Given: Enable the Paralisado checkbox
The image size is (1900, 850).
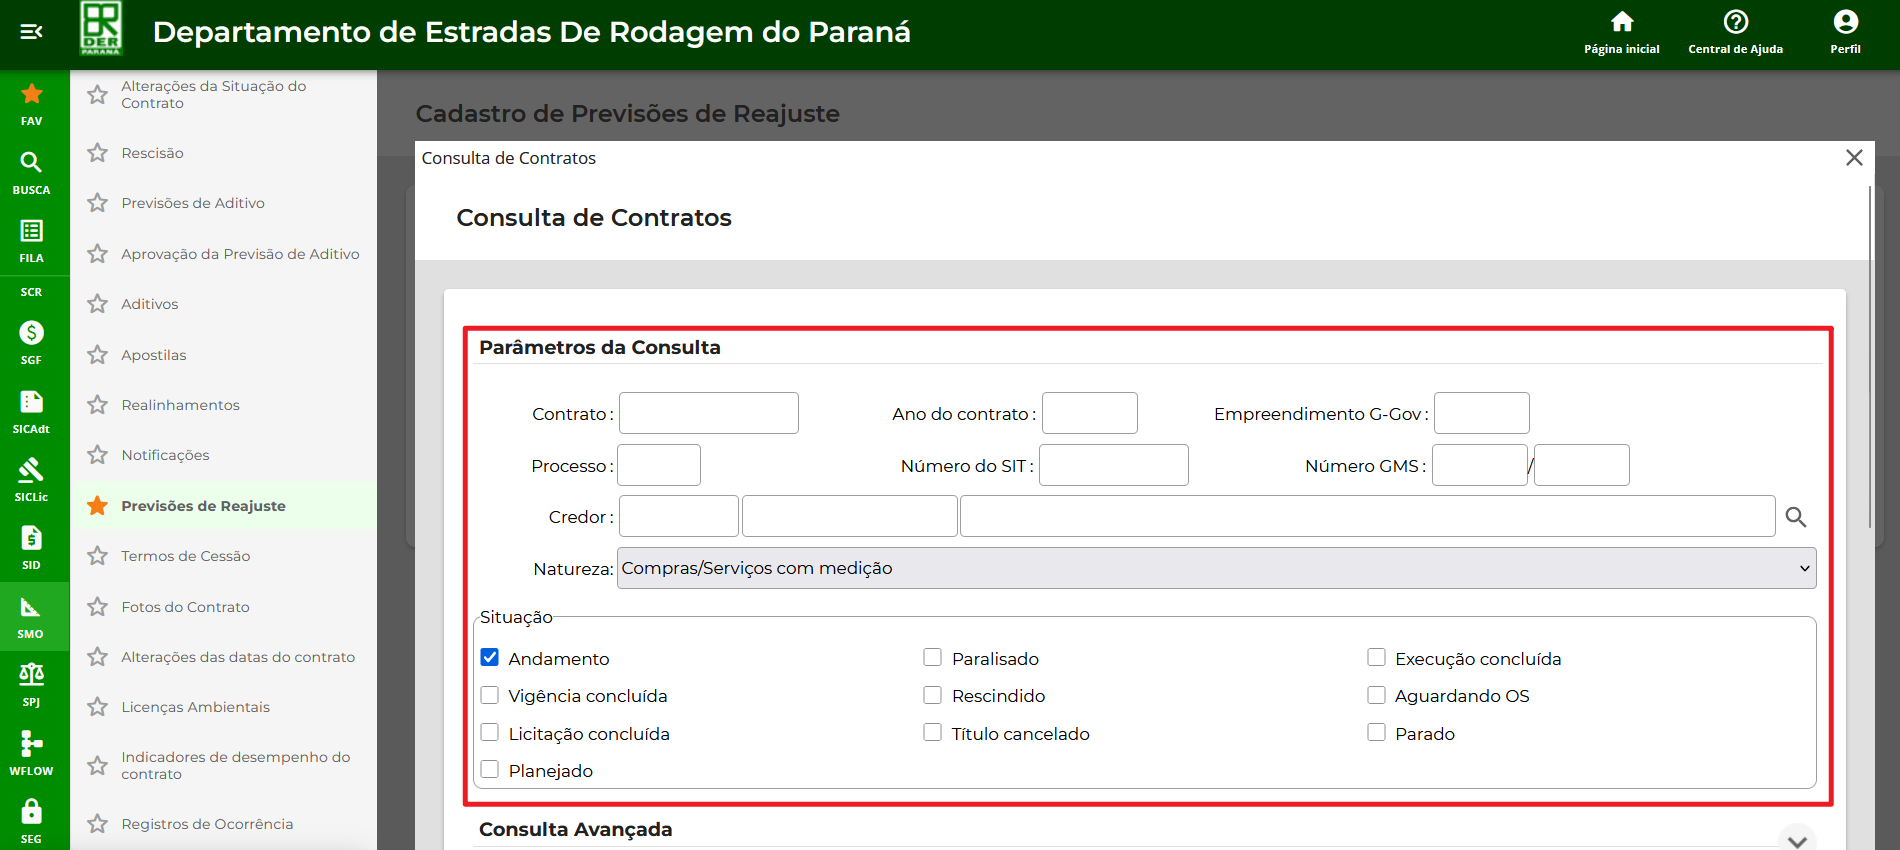Looking at the screenshot, I should [933, 658].
